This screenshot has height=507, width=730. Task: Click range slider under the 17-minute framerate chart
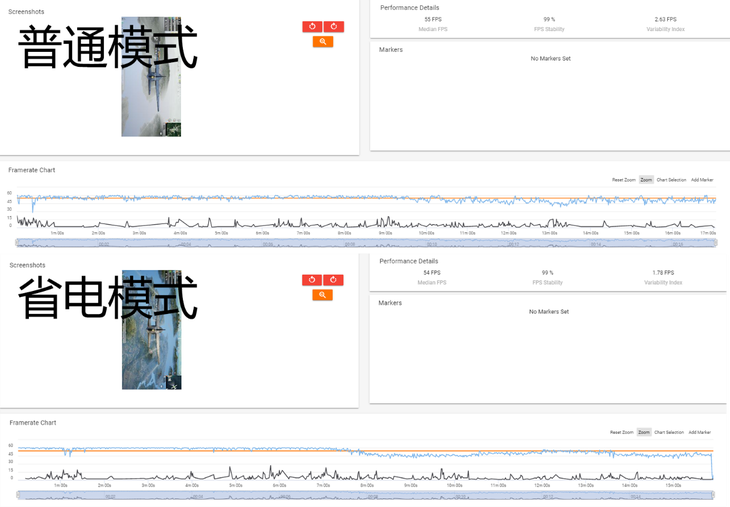click(366, 243)
